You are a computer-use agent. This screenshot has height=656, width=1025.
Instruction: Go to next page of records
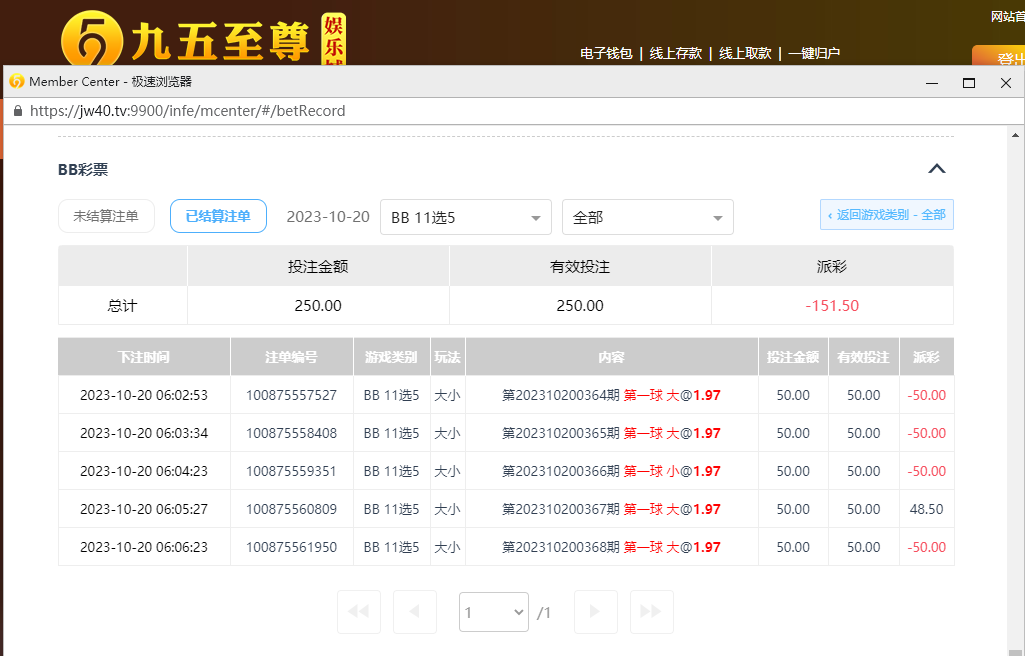(595, 611)
